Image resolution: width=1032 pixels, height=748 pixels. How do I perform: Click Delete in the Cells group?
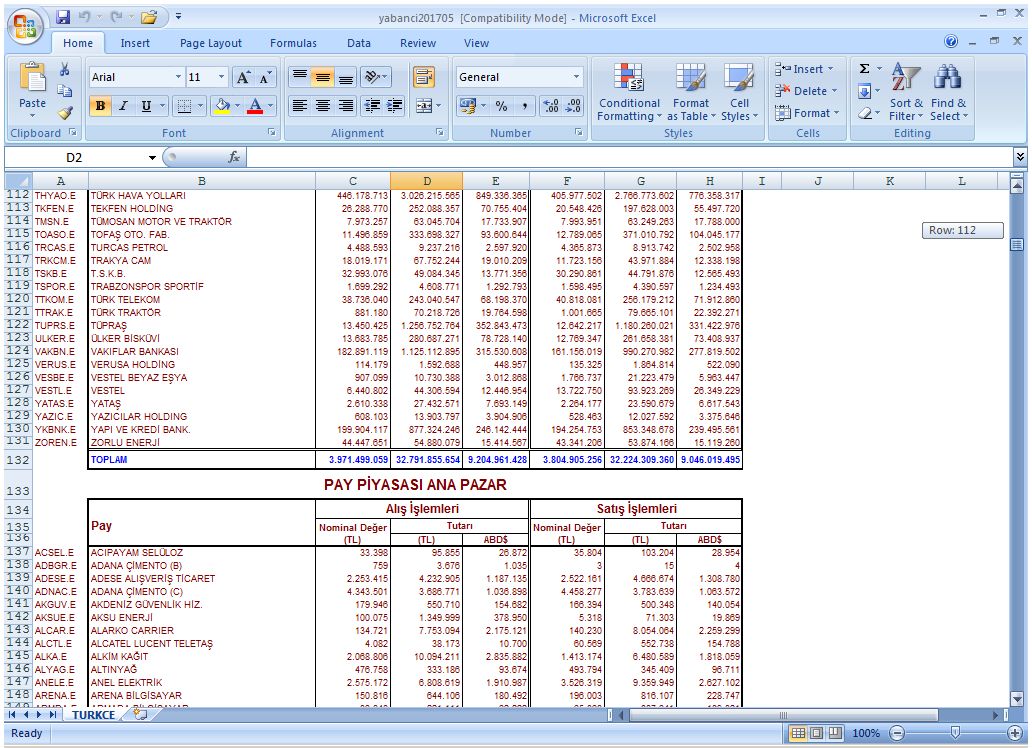tap(807, 91)
